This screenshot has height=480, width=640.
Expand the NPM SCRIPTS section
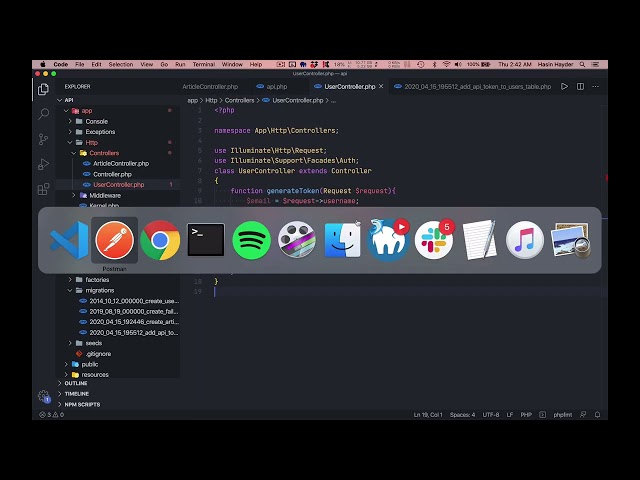pyautogui.click(x=82, y=404)
